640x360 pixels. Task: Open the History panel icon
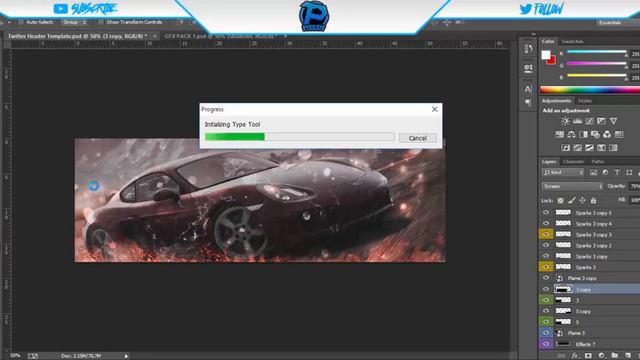[x=528, y=49]
